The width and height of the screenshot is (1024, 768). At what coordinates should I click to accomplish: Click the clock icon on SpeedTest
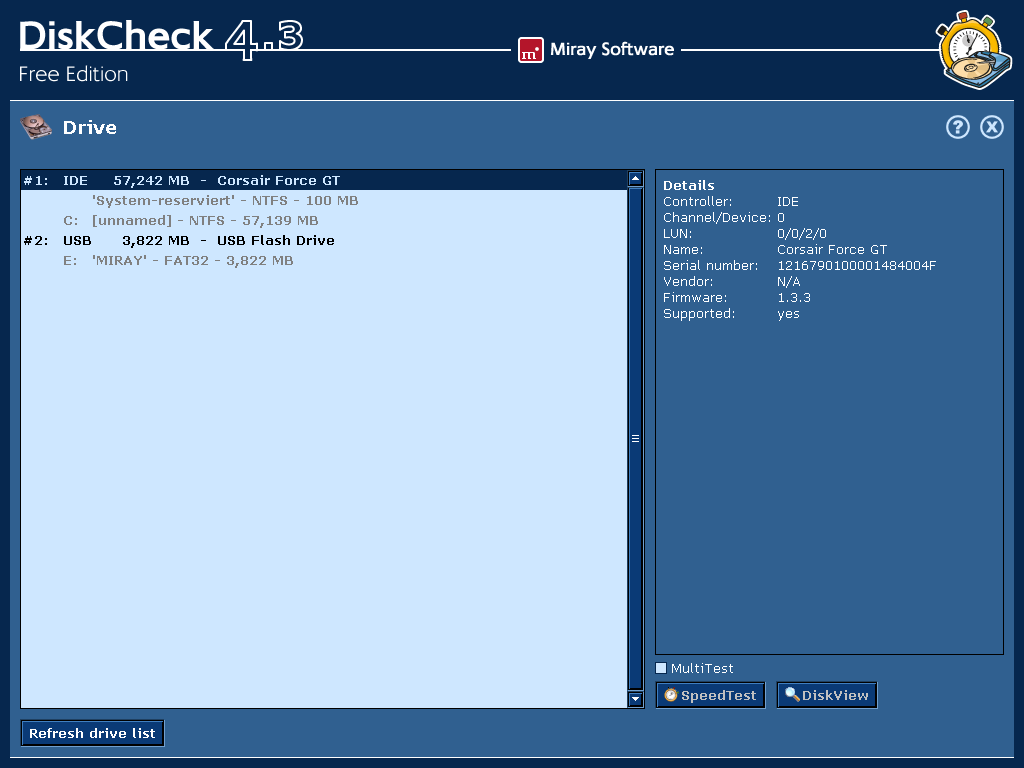671,695
